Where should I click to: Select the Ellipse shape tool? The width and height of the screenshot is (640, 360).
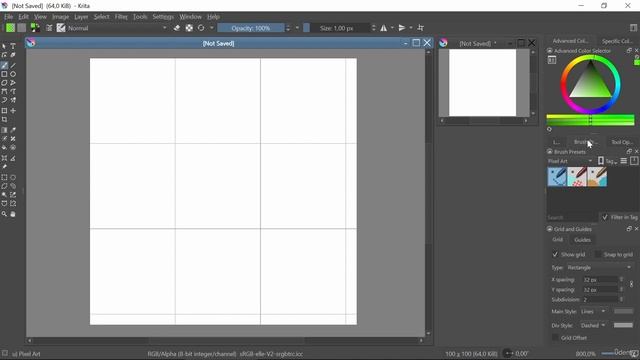click(13, 74)
